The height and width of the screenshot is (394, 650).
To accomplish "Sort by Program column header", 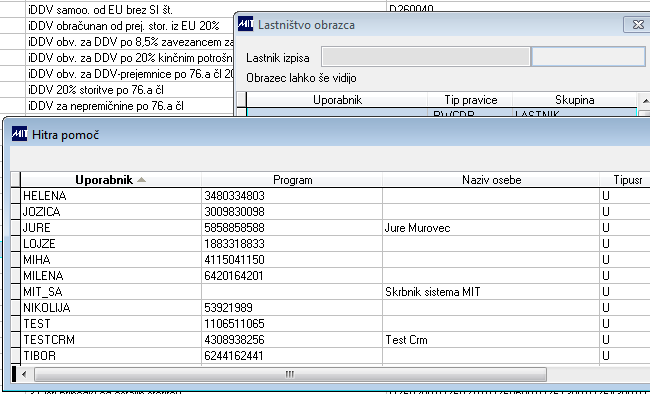I will [292, 180].
